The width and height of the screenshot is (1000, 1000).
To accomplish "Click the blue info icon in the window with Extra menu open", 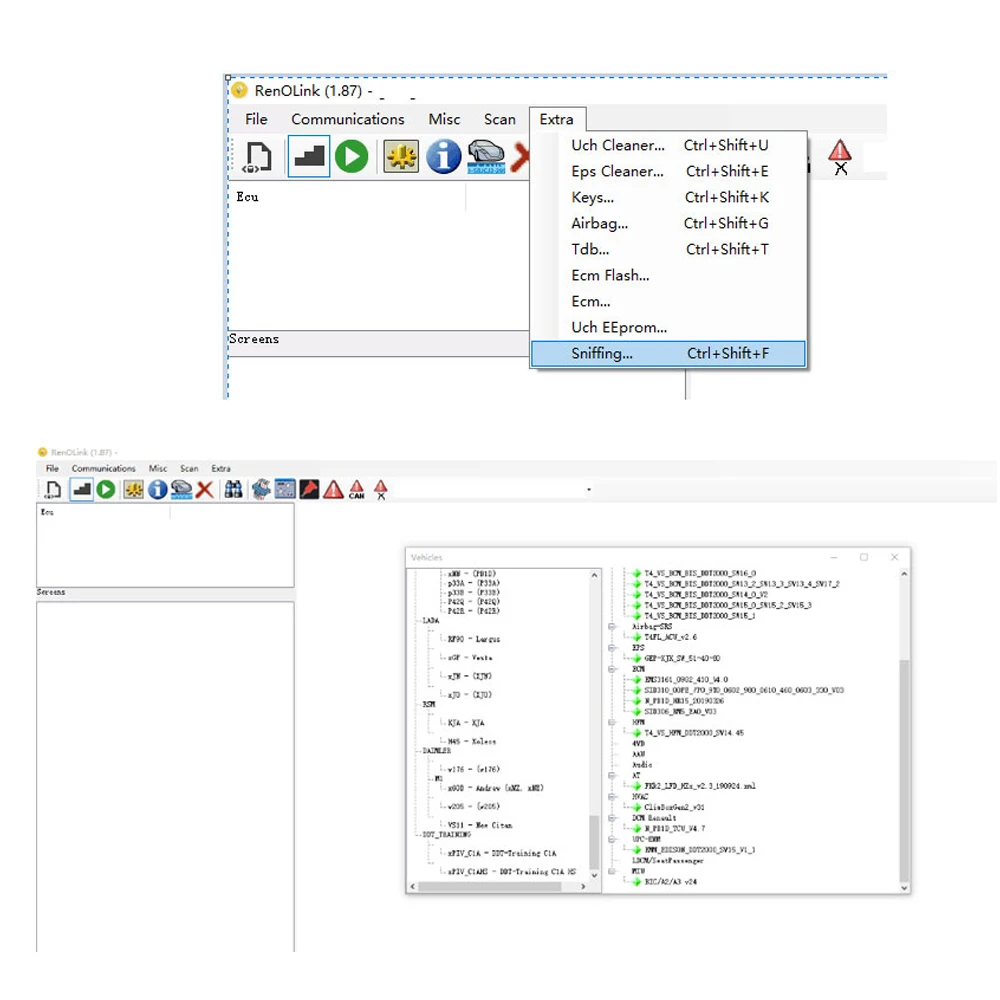I will coord(443,156).
